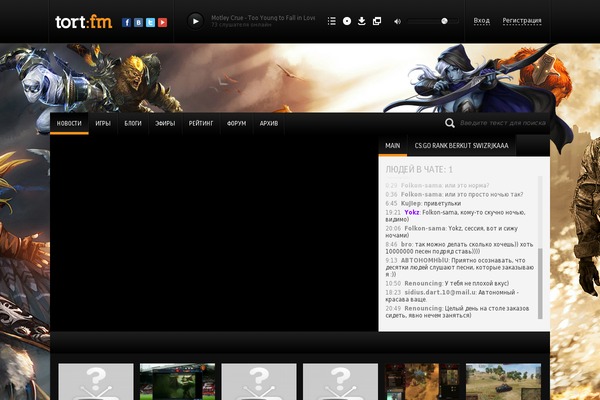Select the ИГРЫ menu item
The image size is (600, 400).
pyautogui.click(x=103, y=123)
